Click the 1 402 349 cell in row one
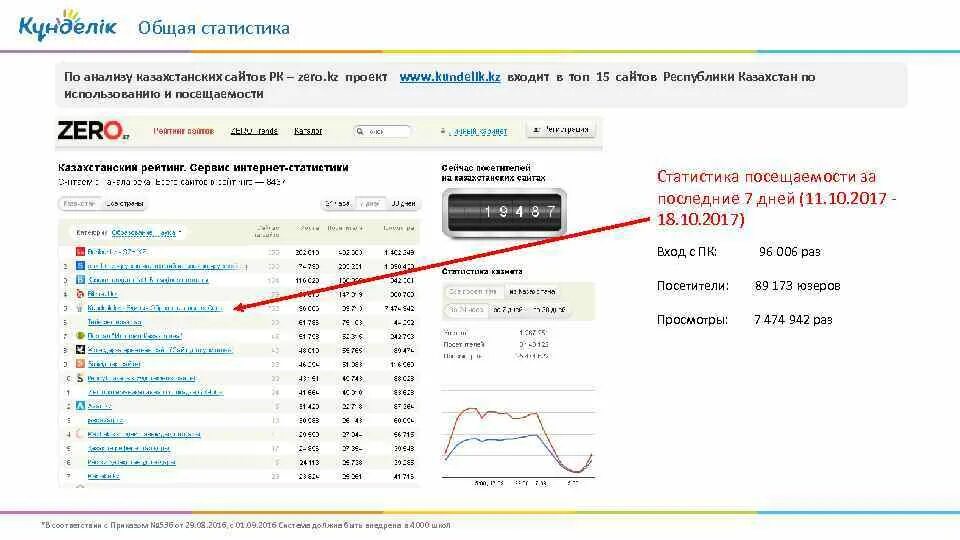Screen dimensions: 960x540 (x=399, y=252)
